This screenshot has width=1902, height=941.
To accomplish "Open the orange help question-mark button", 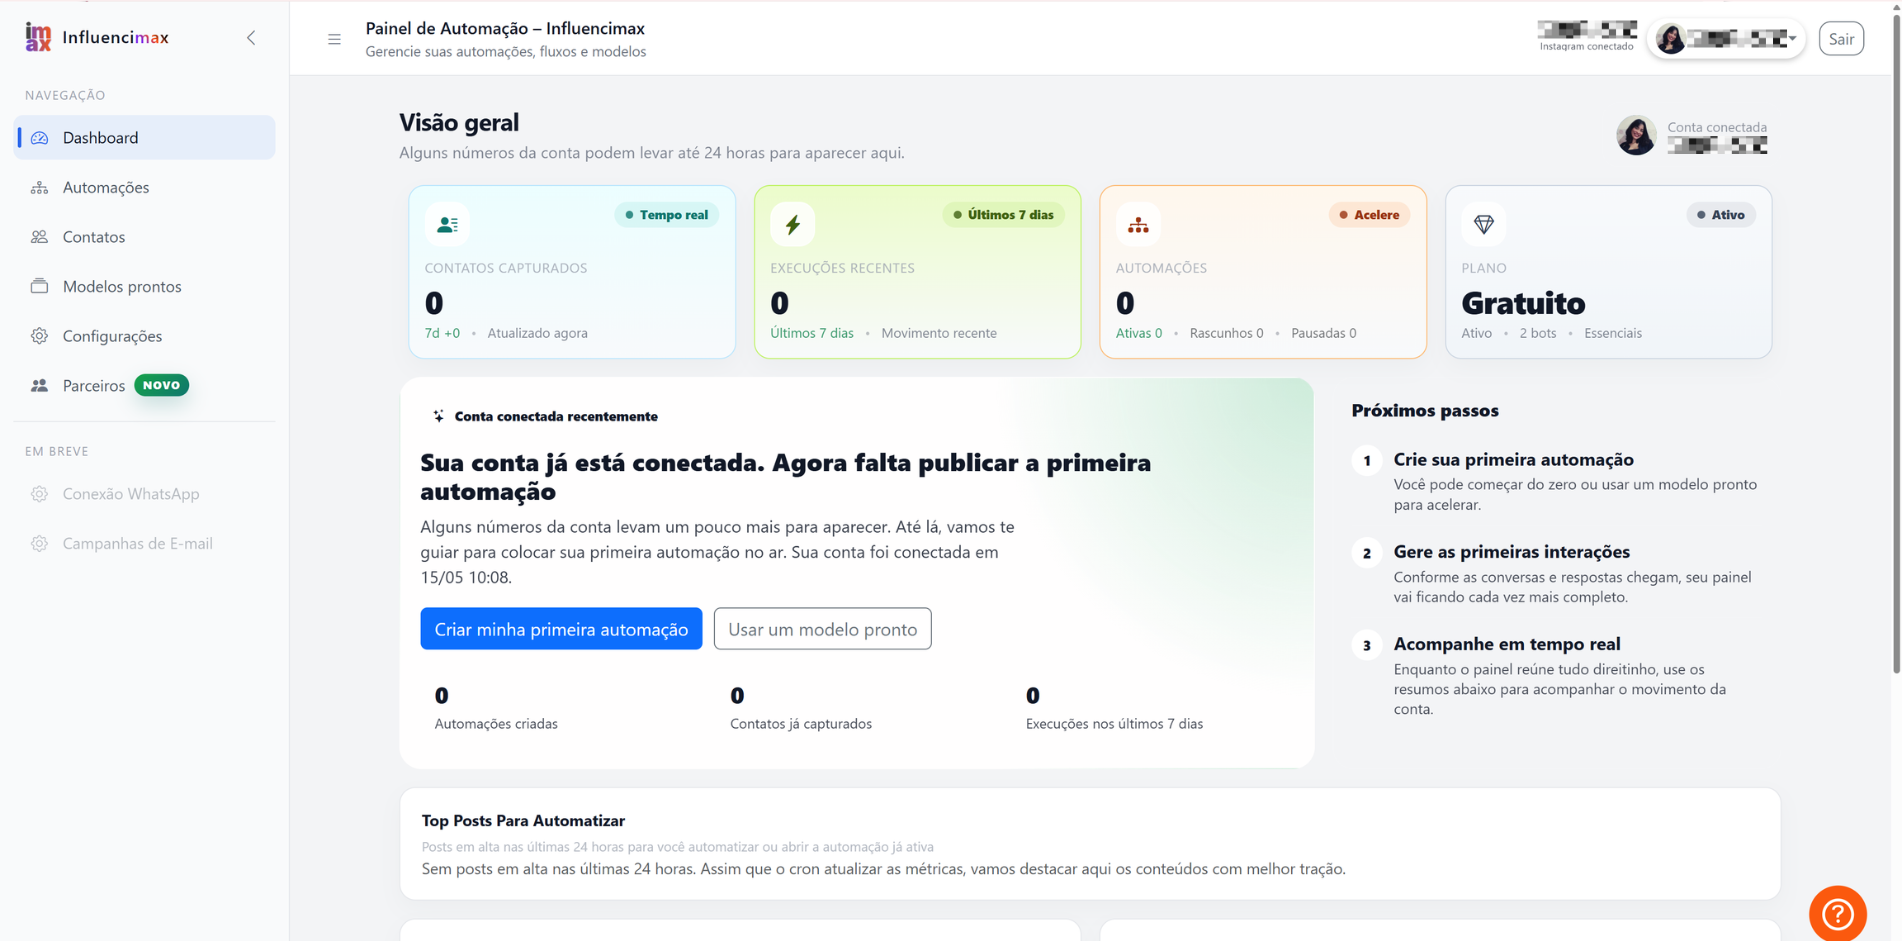I will click(x=1837, y=913).
